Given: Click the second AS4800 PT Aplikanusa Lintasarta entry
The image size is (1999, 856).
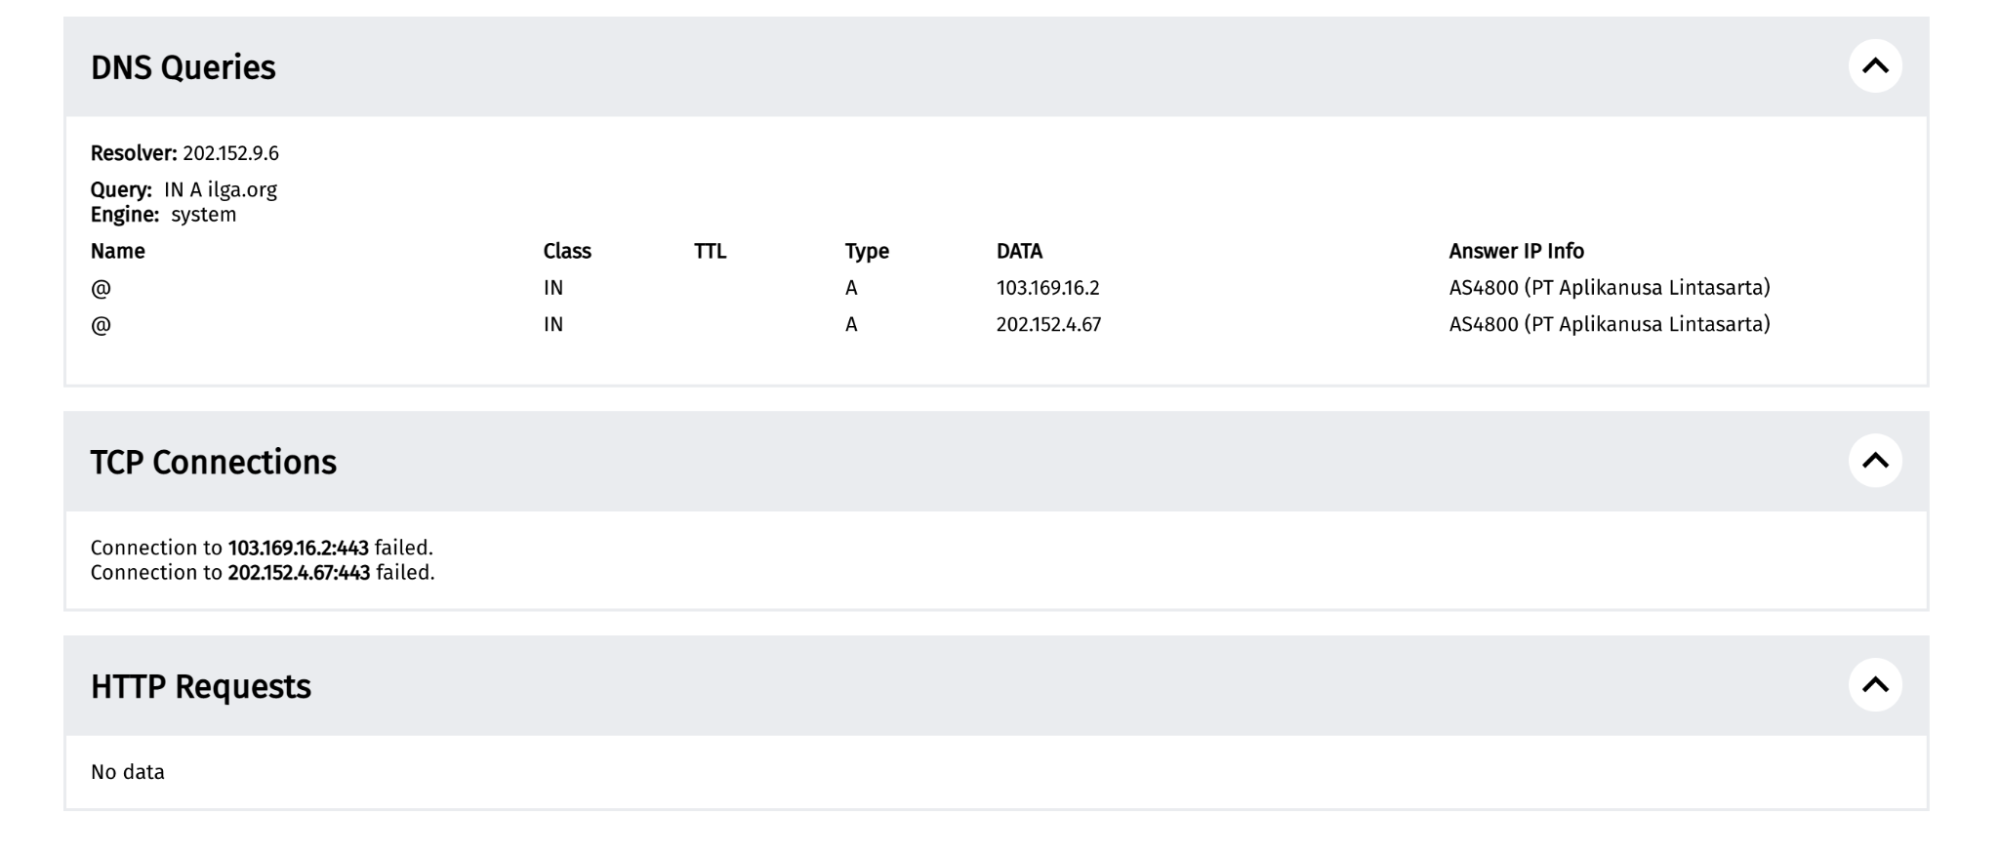Looking at the screenshot, I should [x=1609, y=324].
